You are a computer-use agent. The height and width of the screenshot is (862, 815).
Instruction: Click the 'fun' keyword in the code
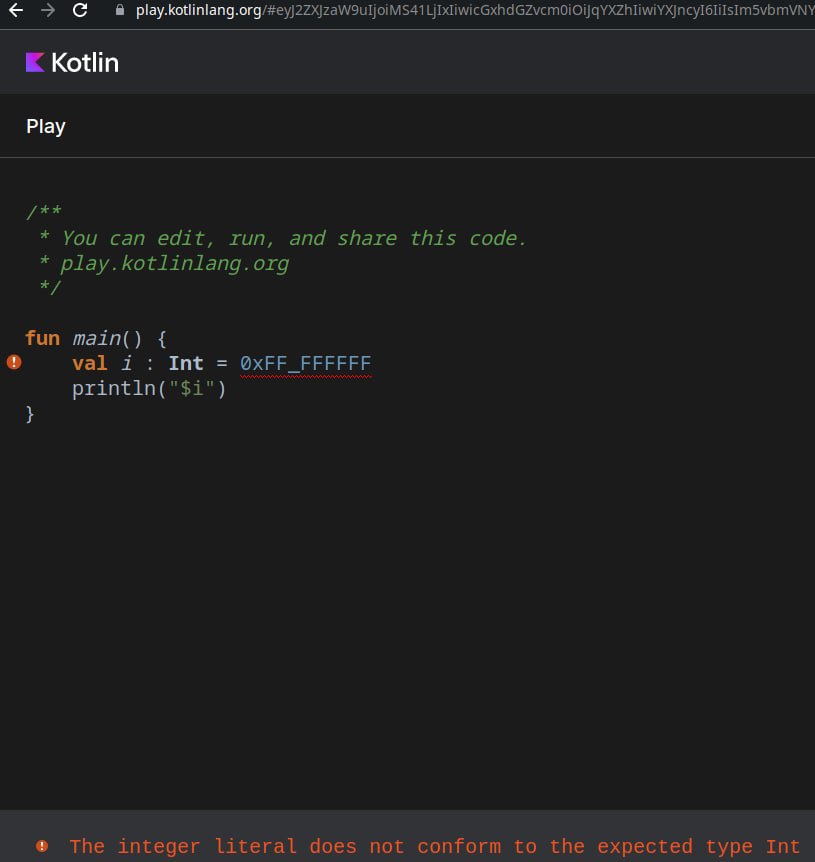[x=42, y=338]
